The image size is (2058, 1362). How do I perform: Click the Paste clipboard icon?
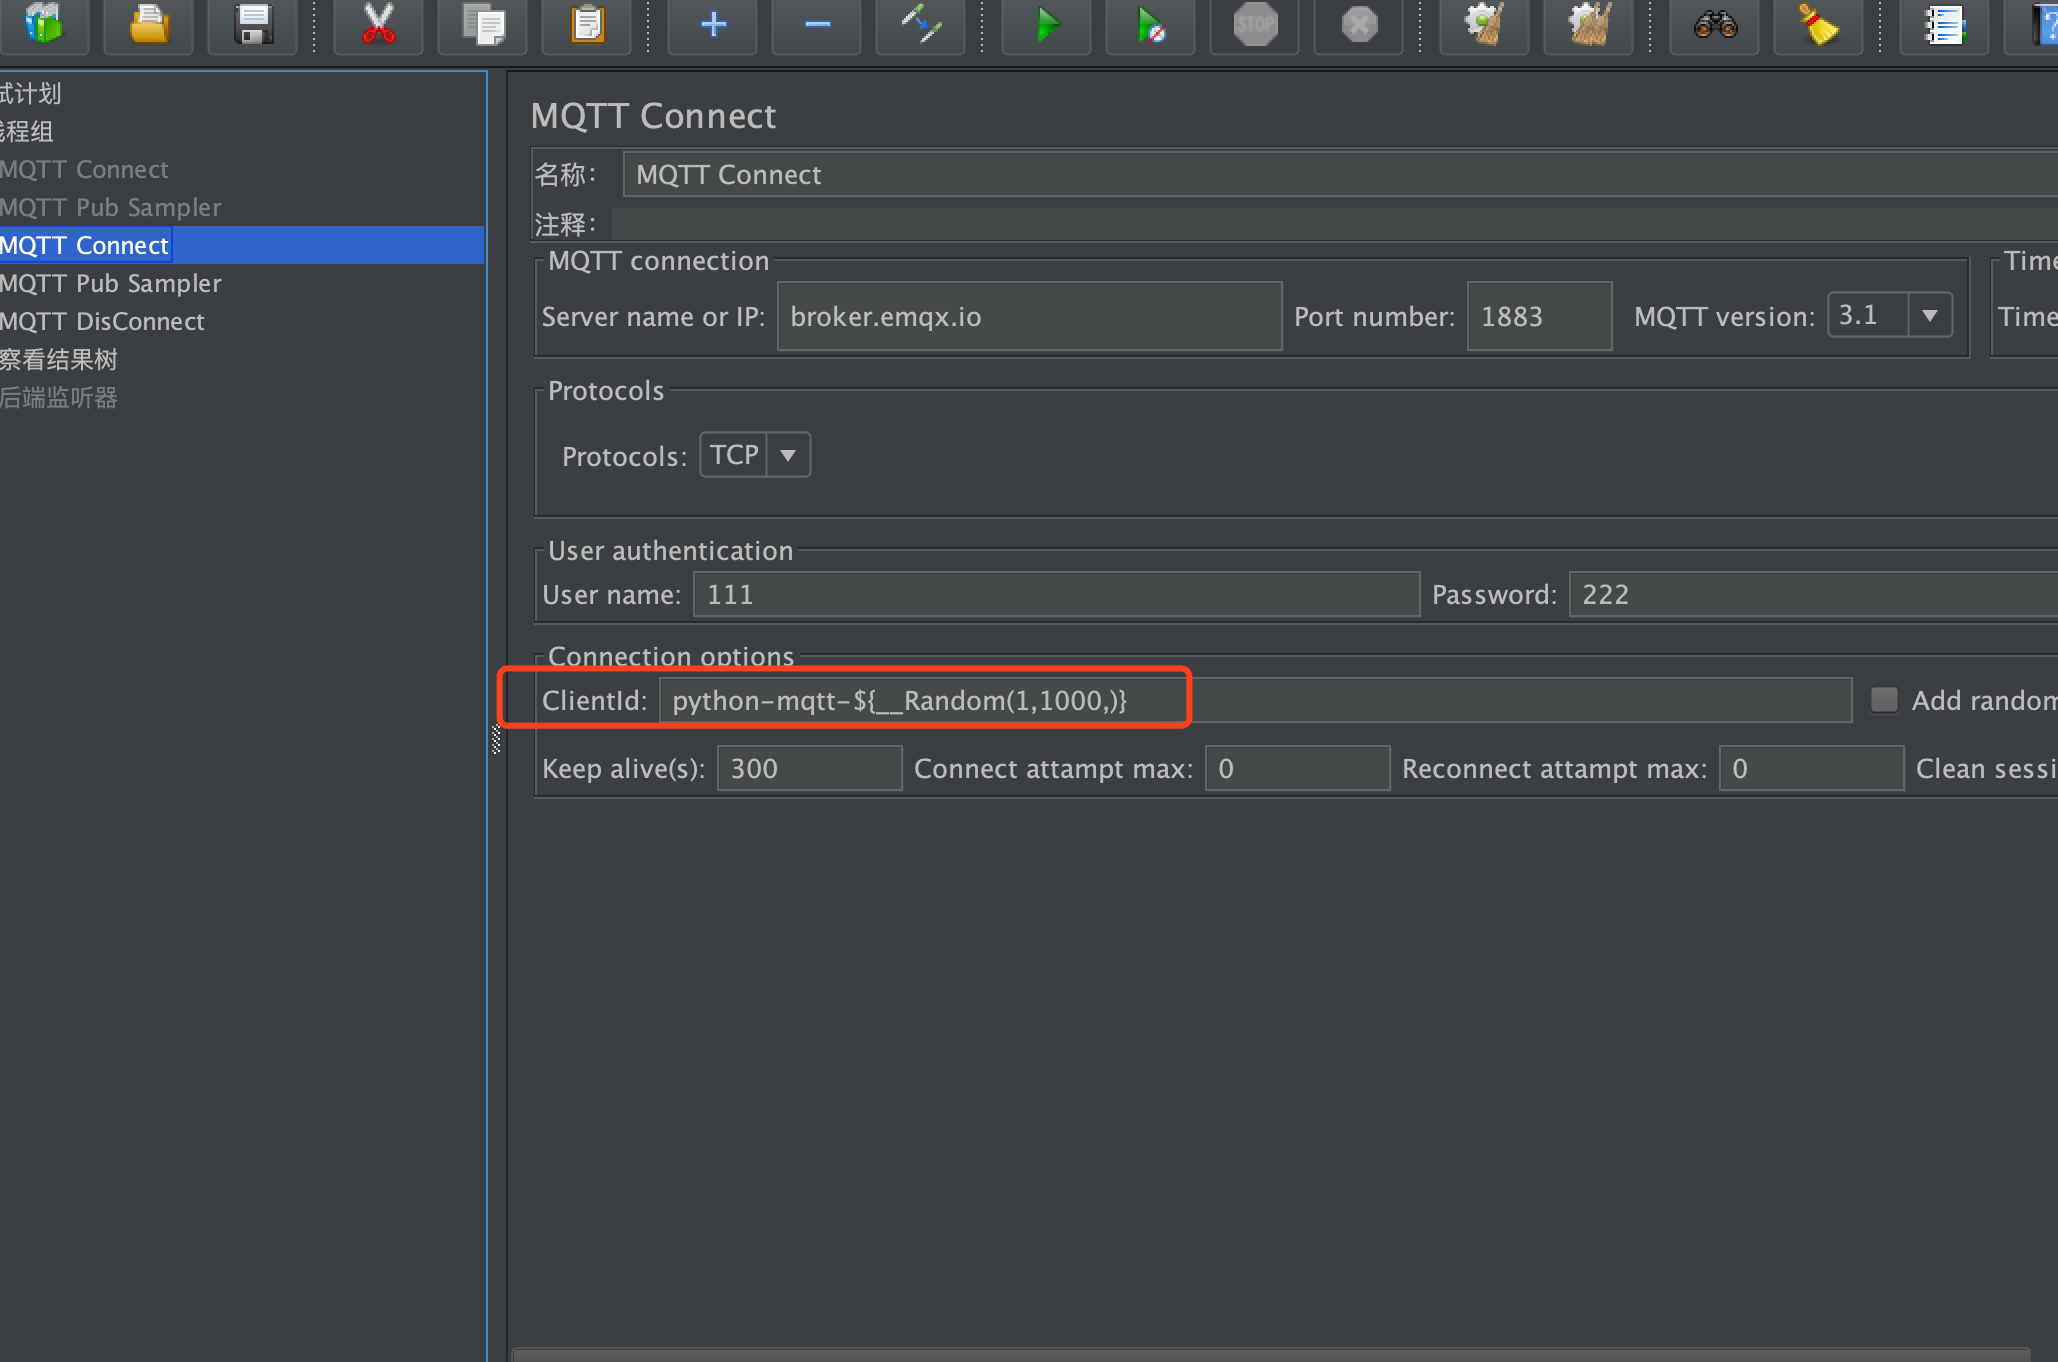[x=587, y=24]
